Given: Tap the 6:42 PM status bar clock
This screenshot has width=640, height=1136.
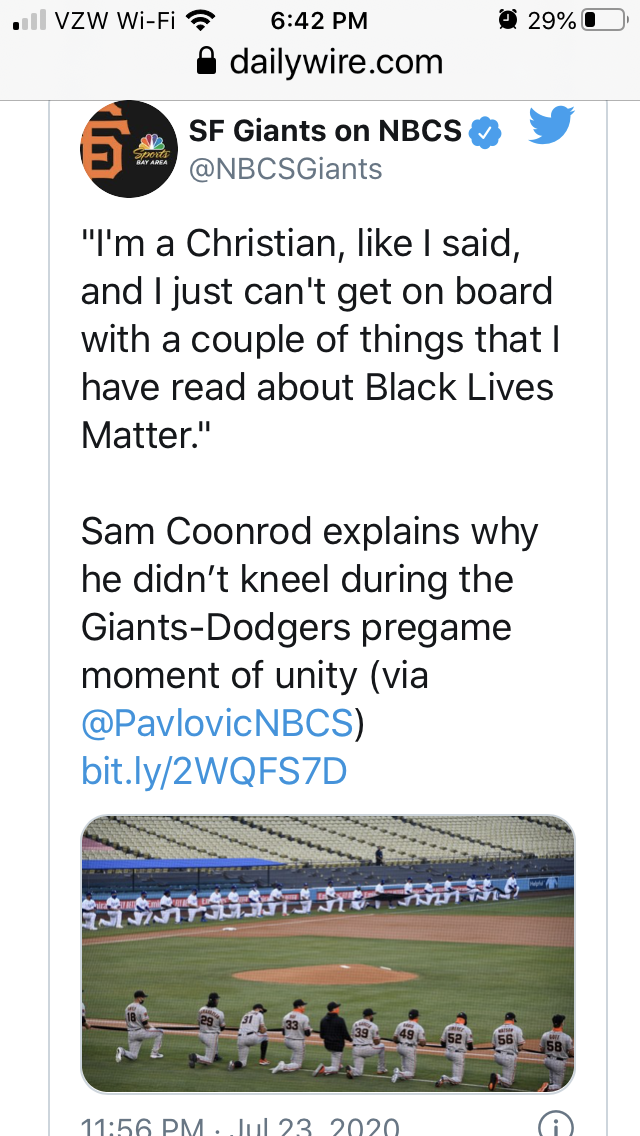Looking at the screenshot, I should [319, 20].
